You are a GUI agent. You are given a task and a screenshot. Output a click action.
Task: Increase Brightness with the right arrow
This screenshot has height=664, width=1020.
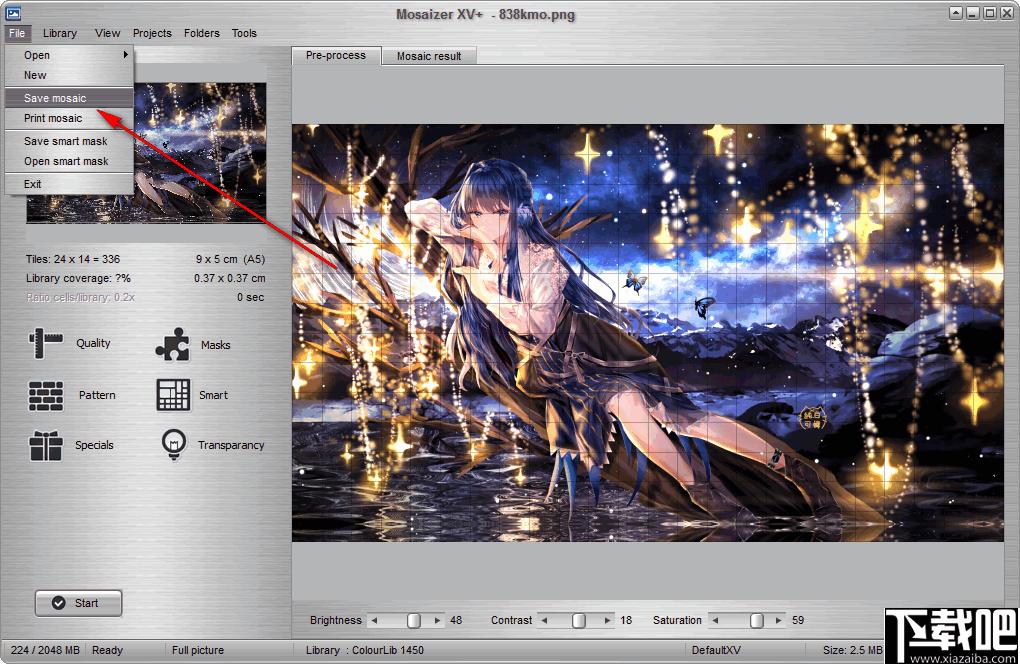click(x=438, y=620)
